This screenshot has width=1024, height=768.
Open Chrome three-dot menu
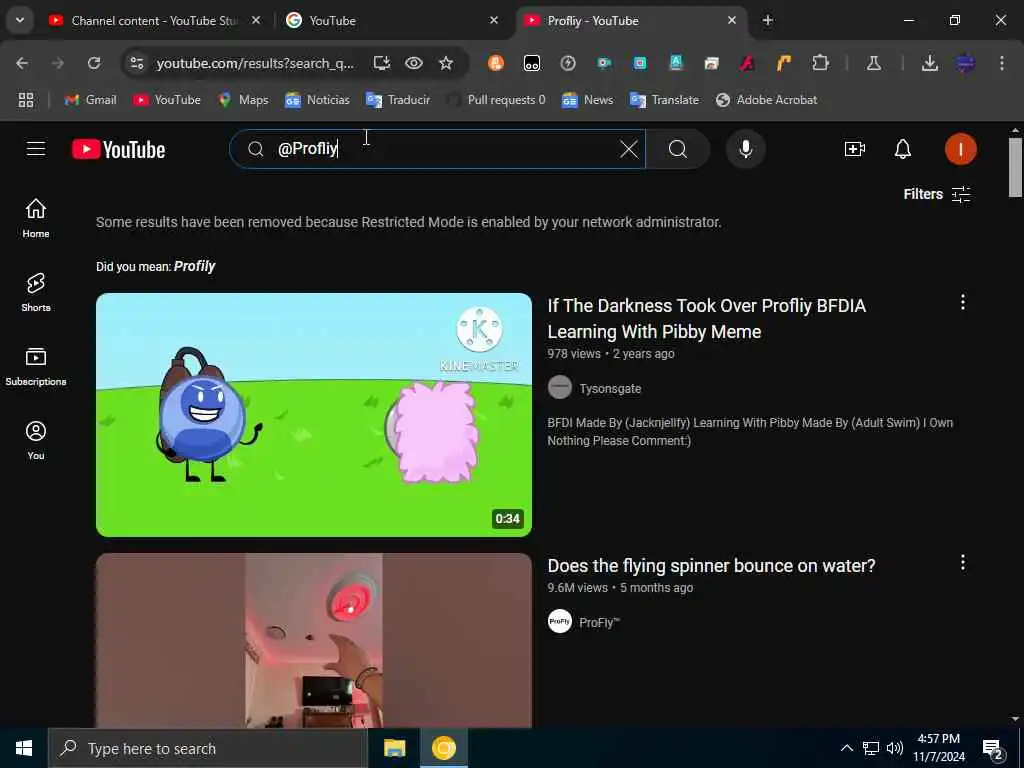1002,63
